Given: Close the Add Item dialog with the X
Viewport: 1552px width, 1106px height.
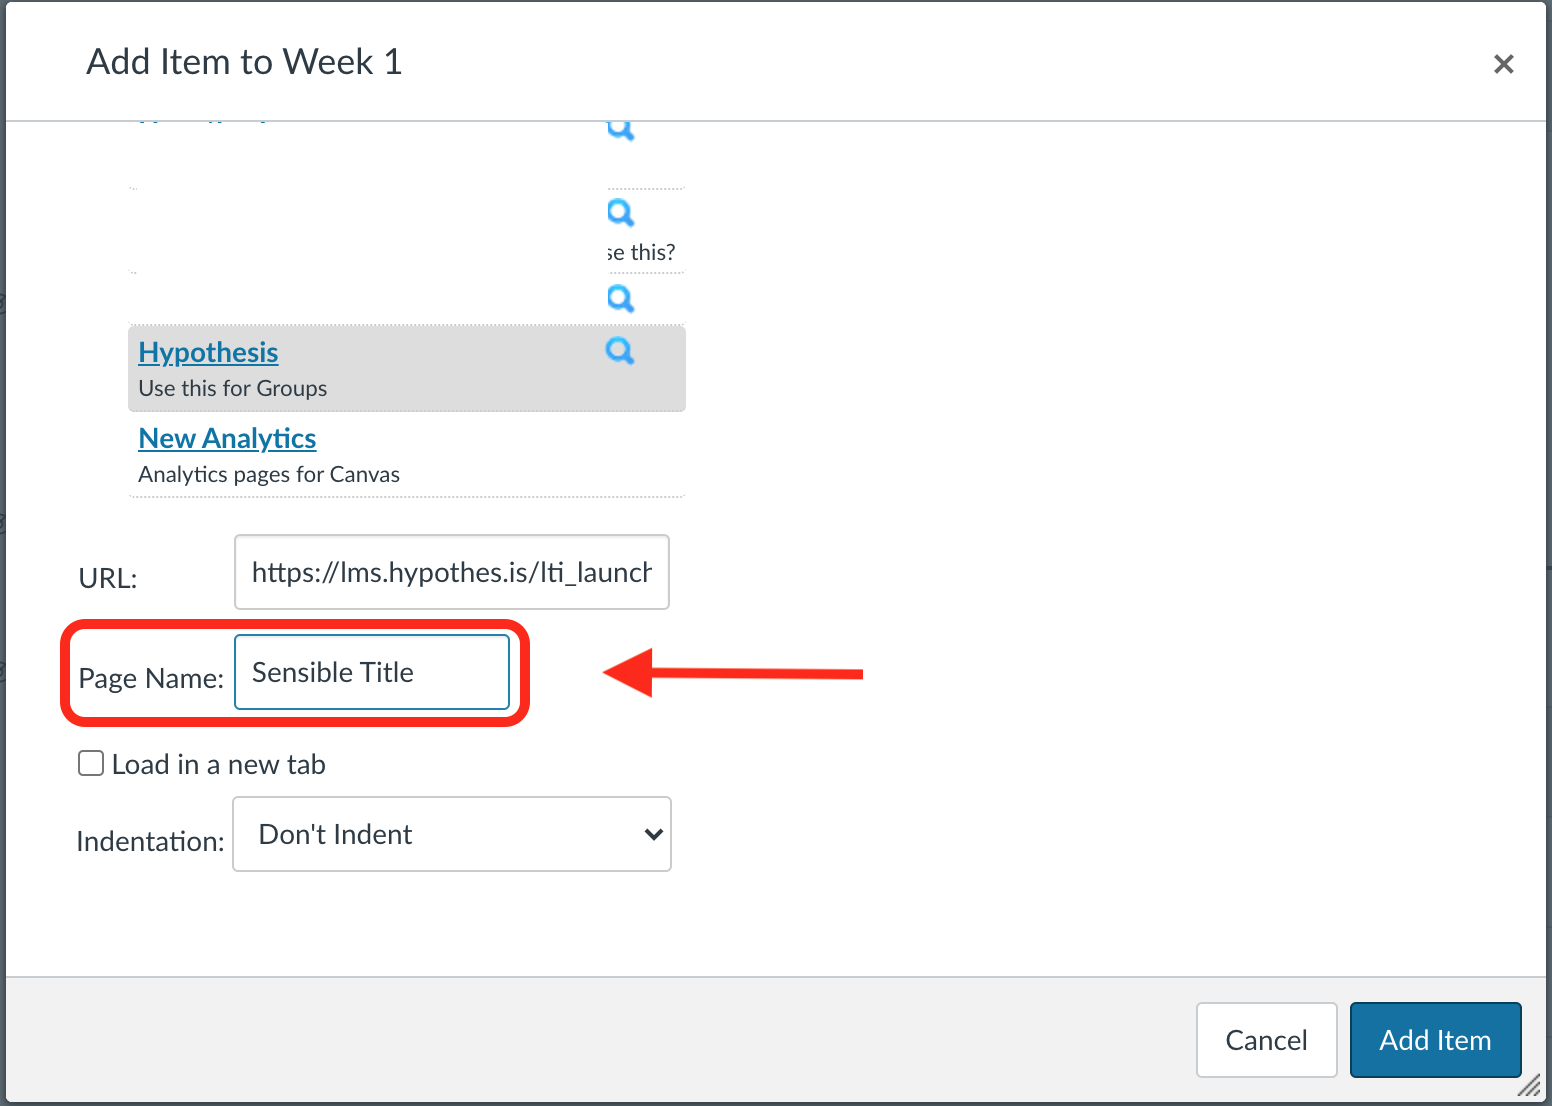Looking at the screenshot, I should pyautogui.click(x=1503, y=63).
